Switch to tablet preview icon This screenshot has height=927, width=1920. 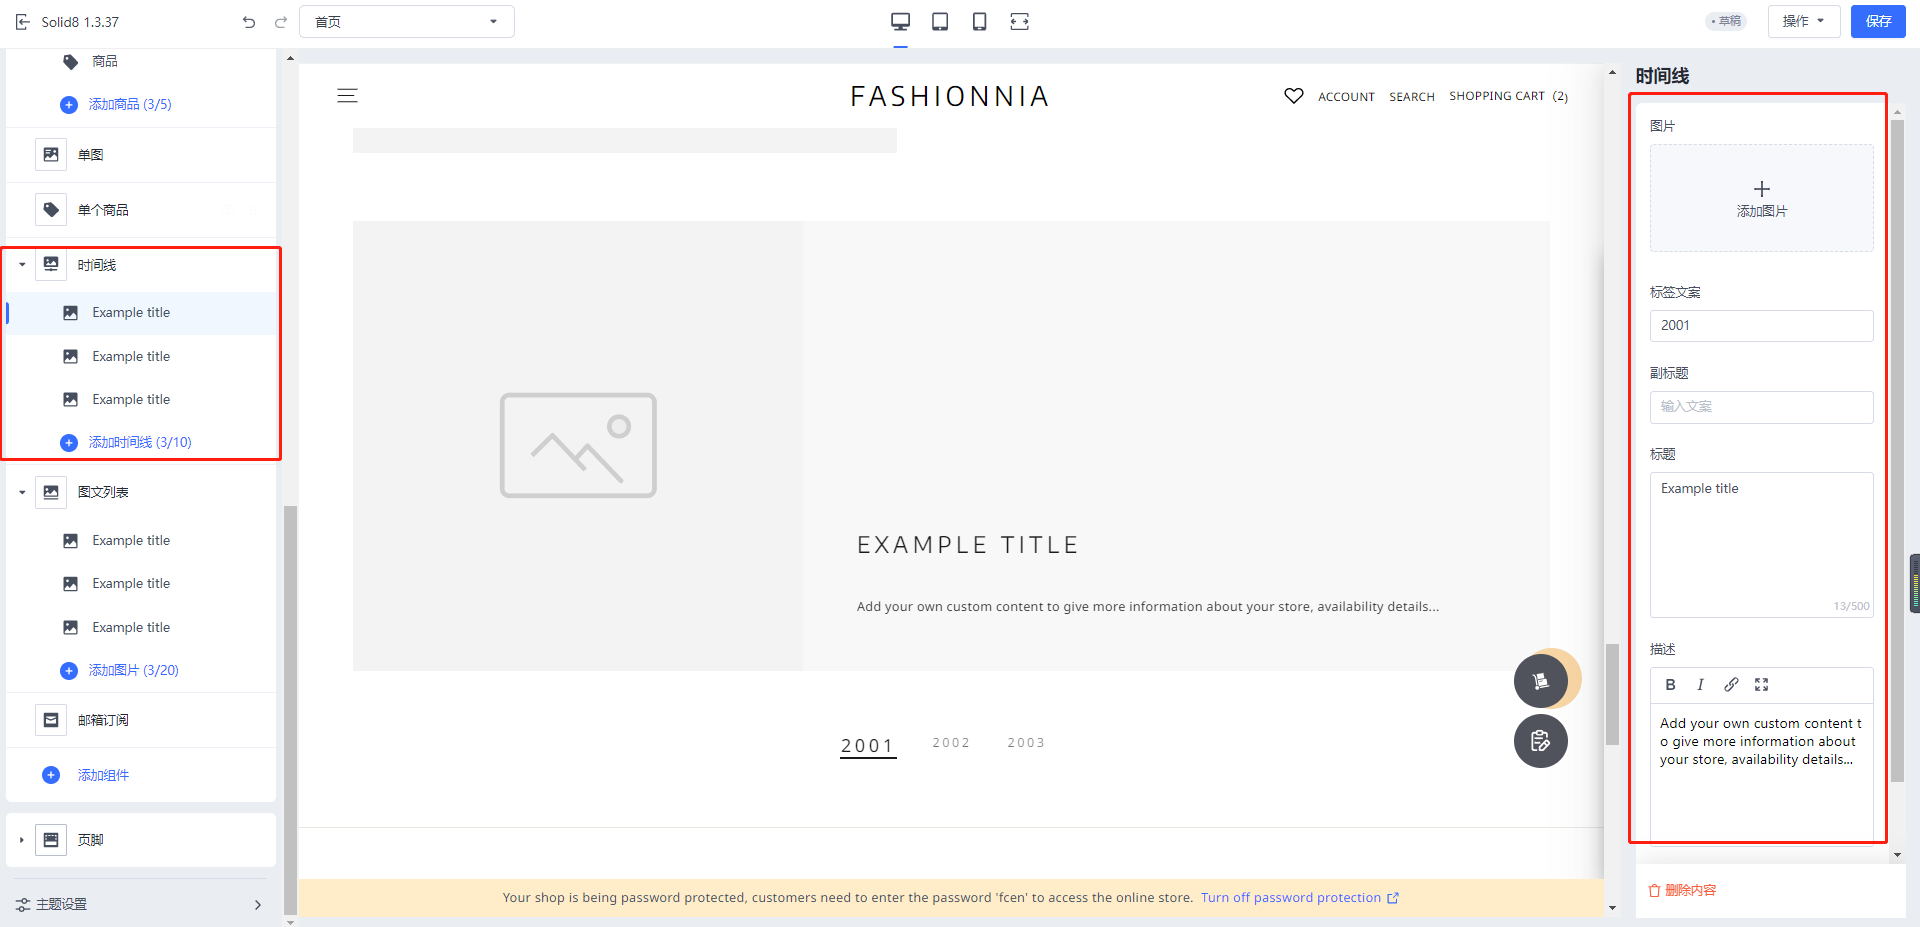(x=940, y=22)
